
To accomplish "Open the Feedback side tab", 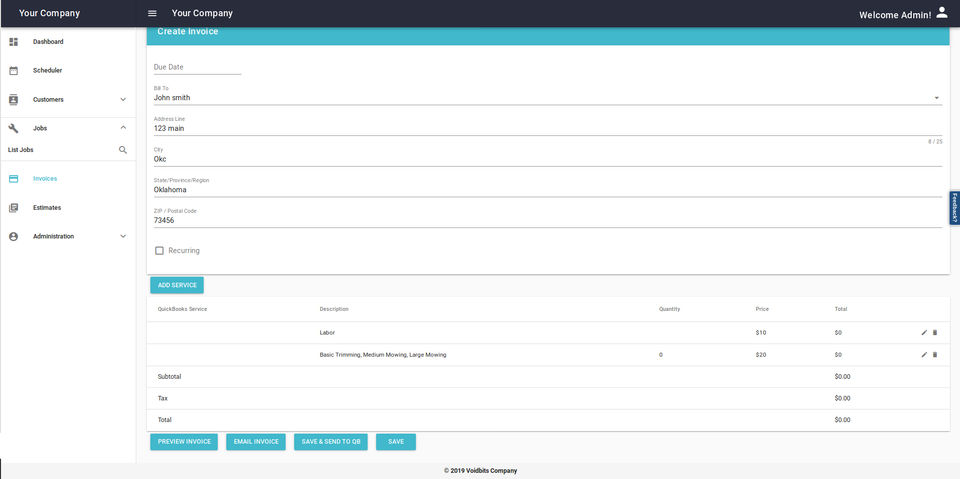I will click(x=954, y=208).
